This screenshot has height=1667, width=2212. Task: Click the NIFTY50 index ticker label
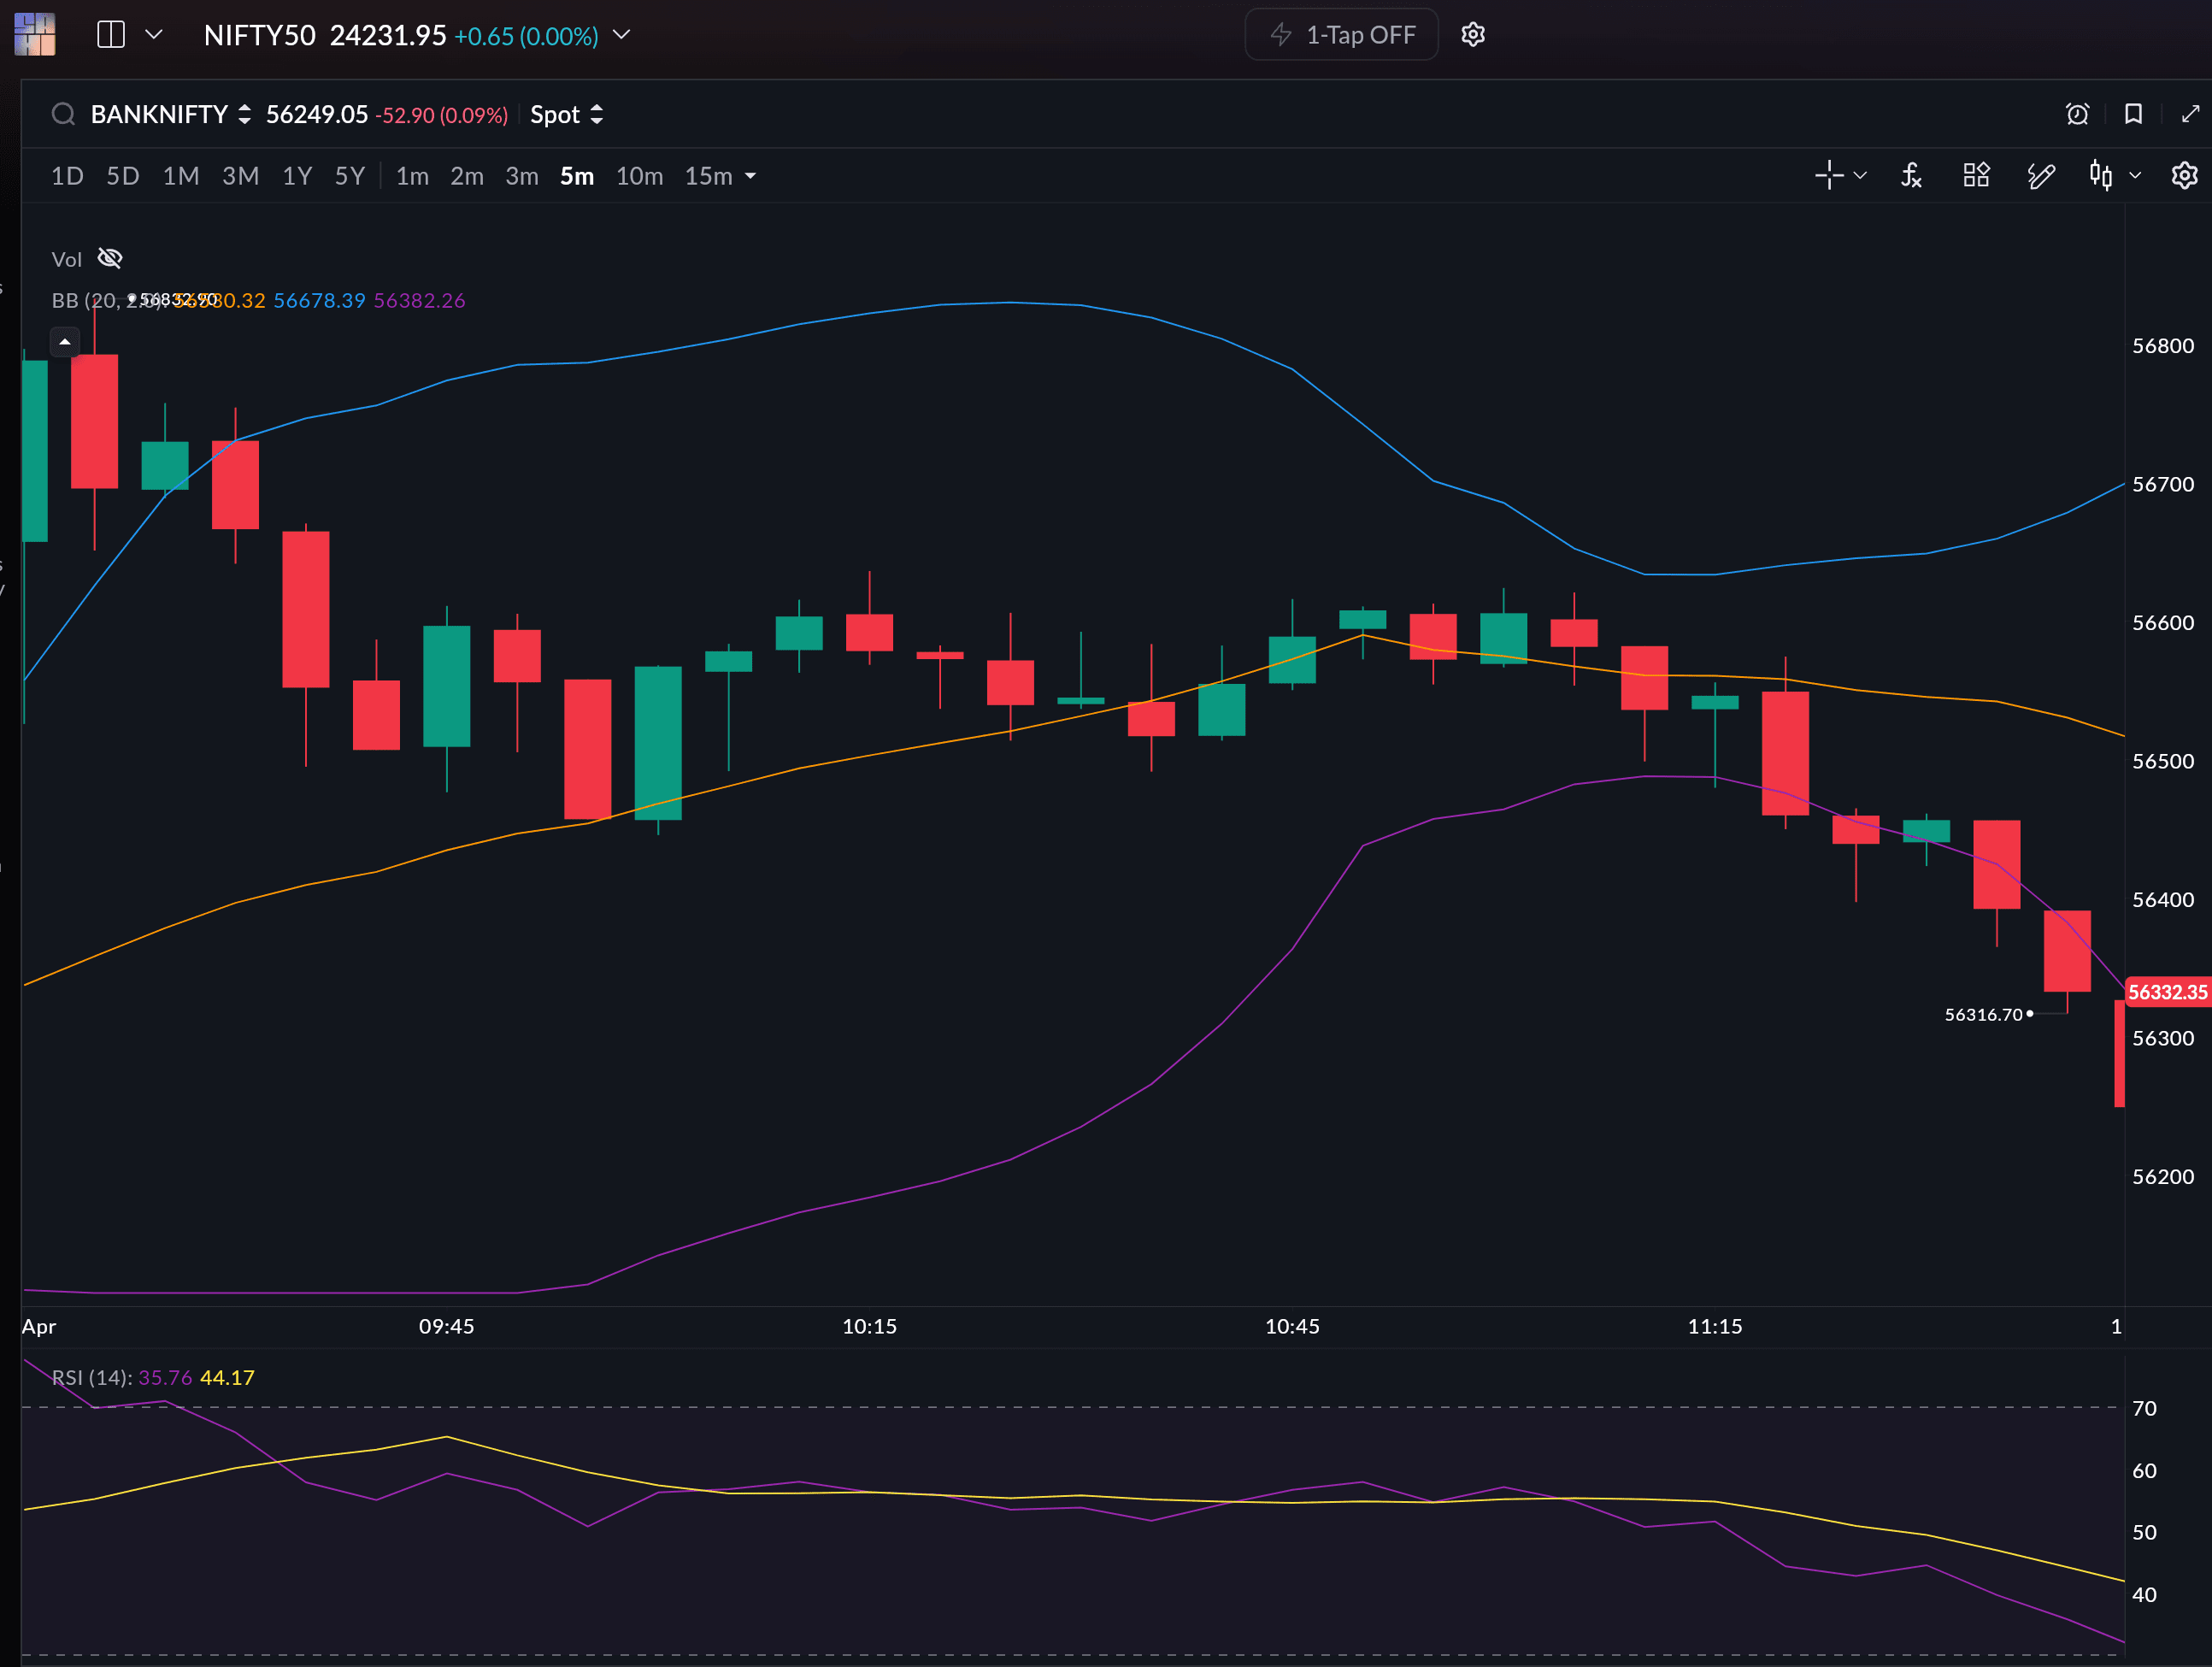(x=259, y=36)
